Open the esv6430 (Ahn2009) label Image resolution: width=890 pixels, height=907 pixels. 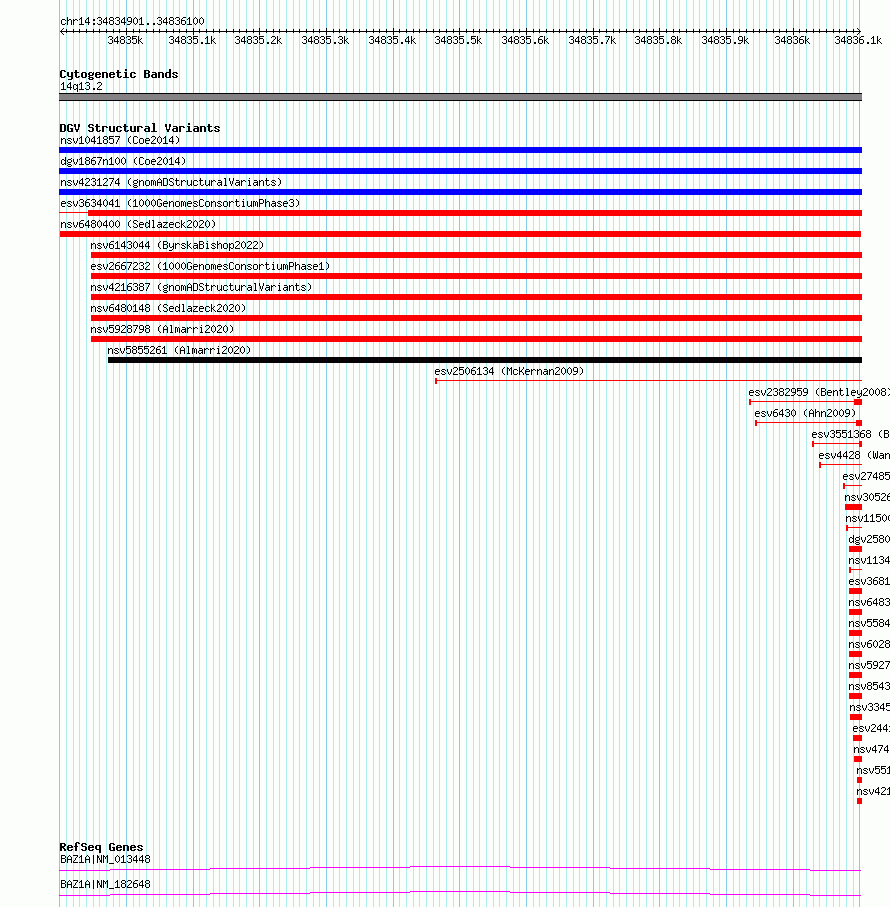(x=805, y=414)
